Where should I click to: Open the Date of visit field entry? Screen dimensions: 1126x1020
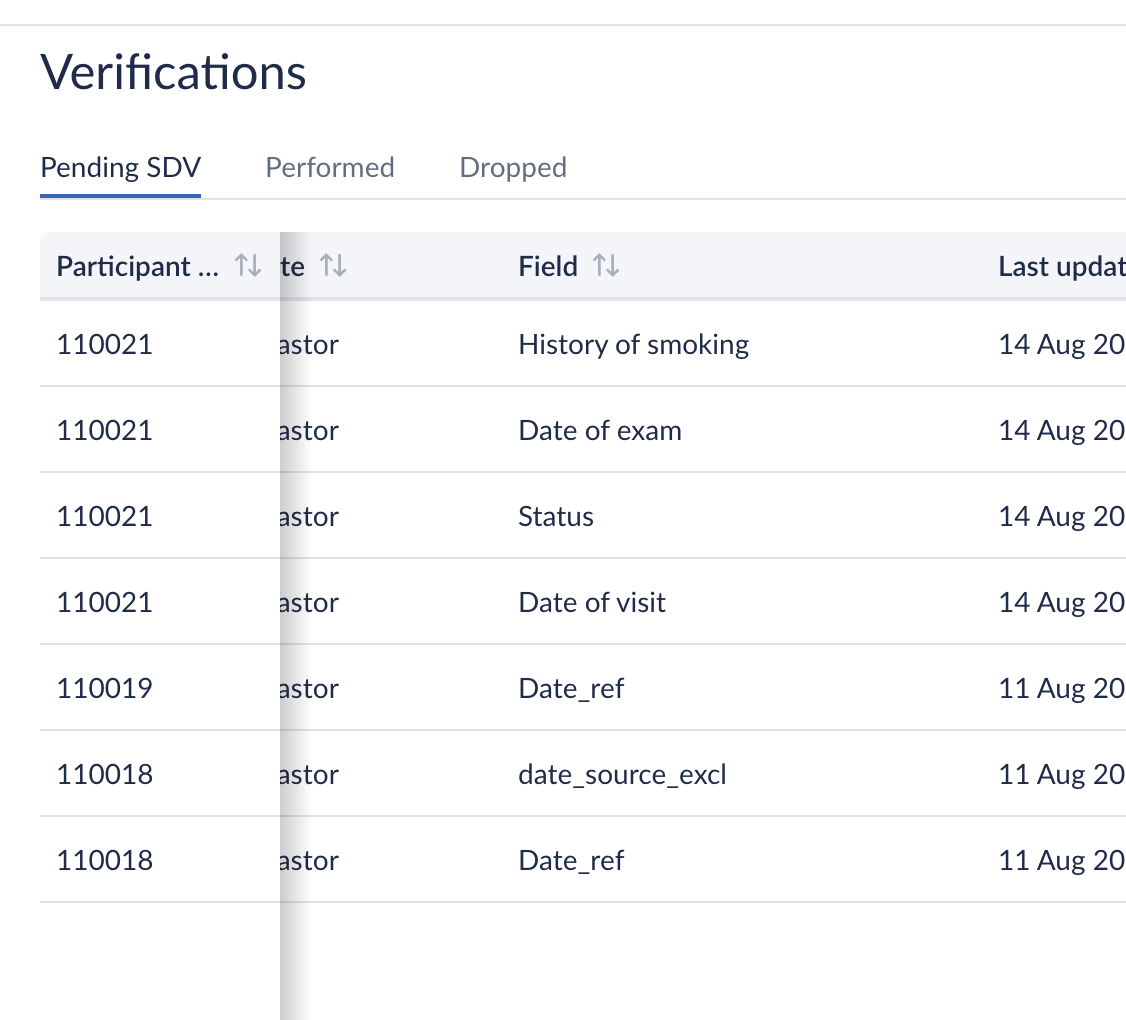pos(592,603)
